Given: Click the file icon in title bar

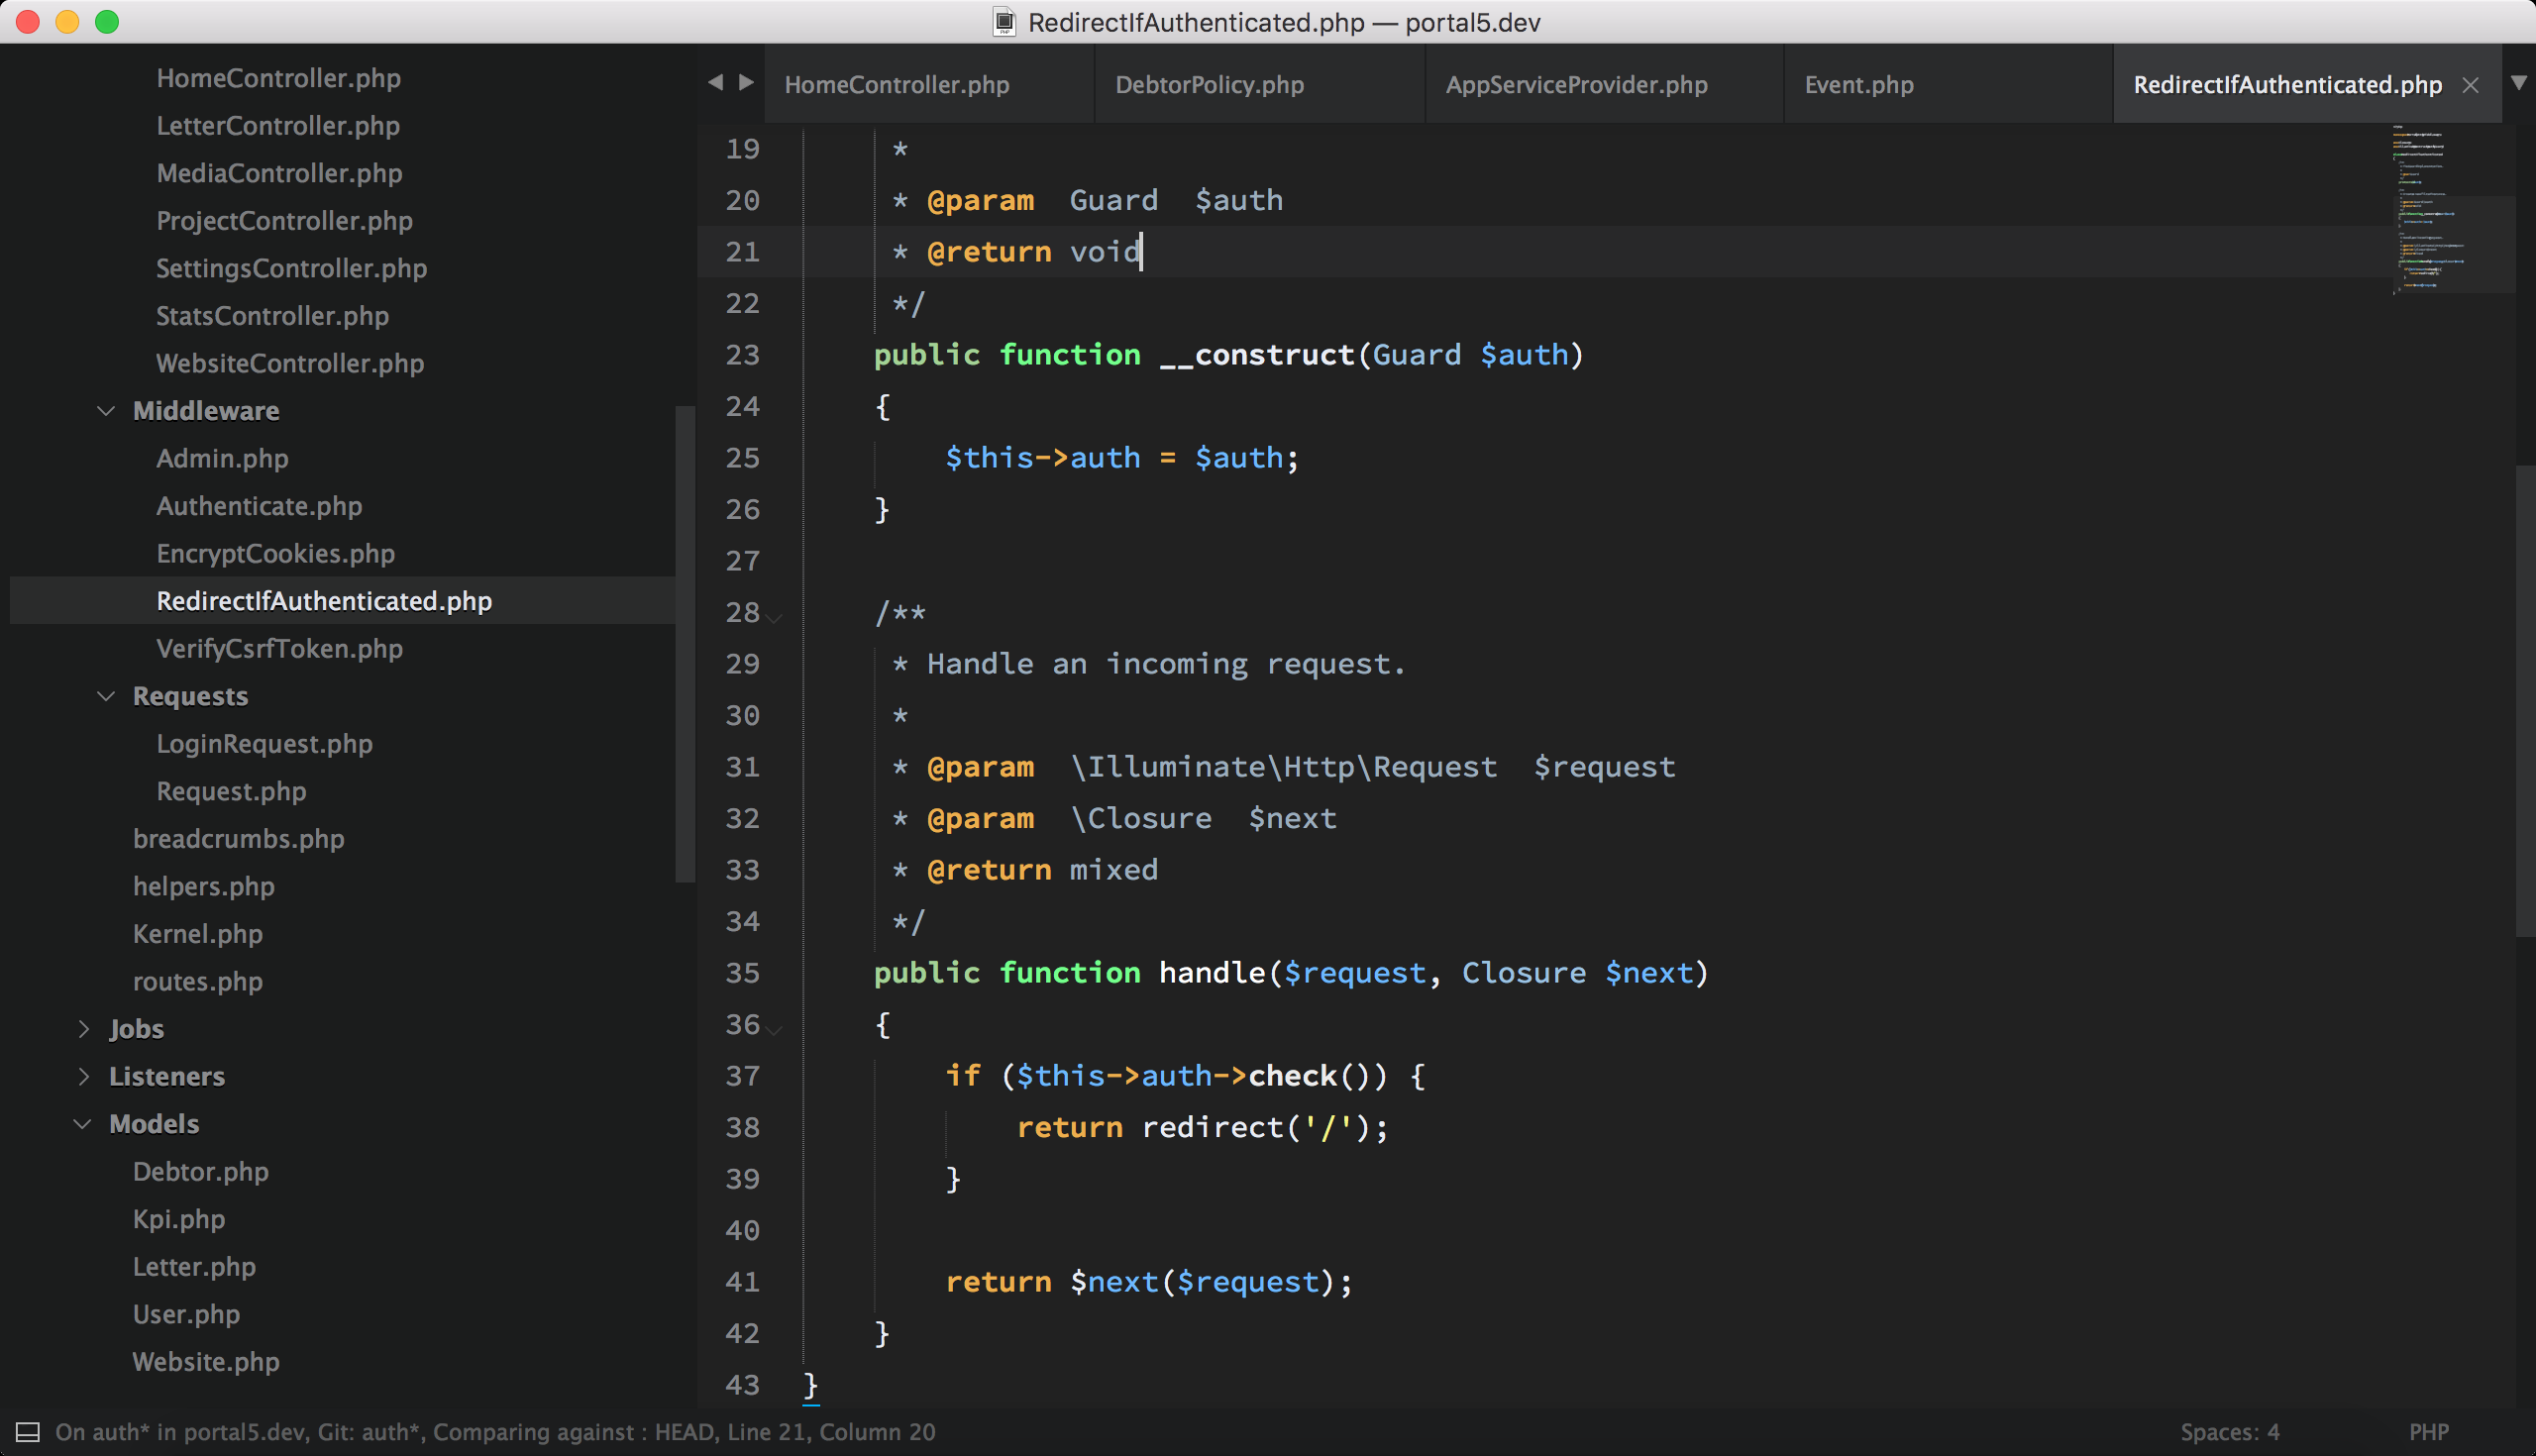Looking at the screenshot, I should click(x=1004, y=22).
